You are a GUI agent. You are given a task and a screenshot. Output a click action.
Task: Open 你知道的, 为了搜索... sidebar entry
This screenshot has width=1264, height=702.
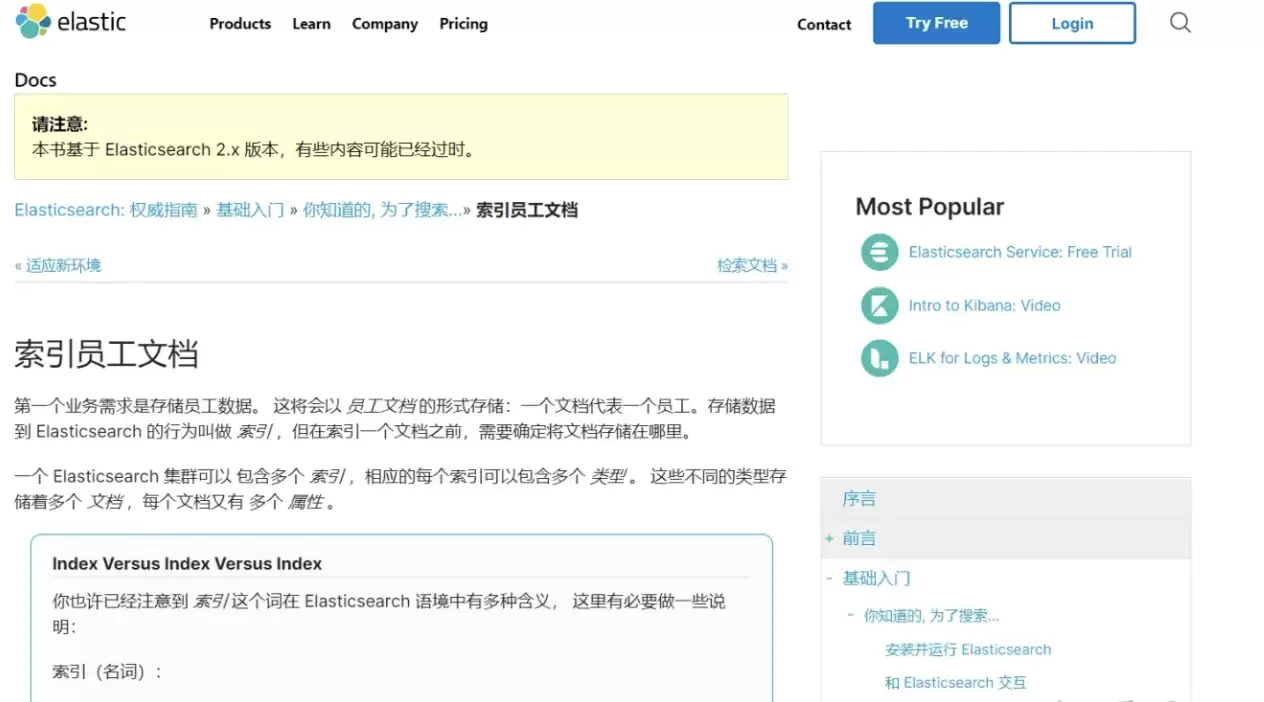[x=931, y=616]
